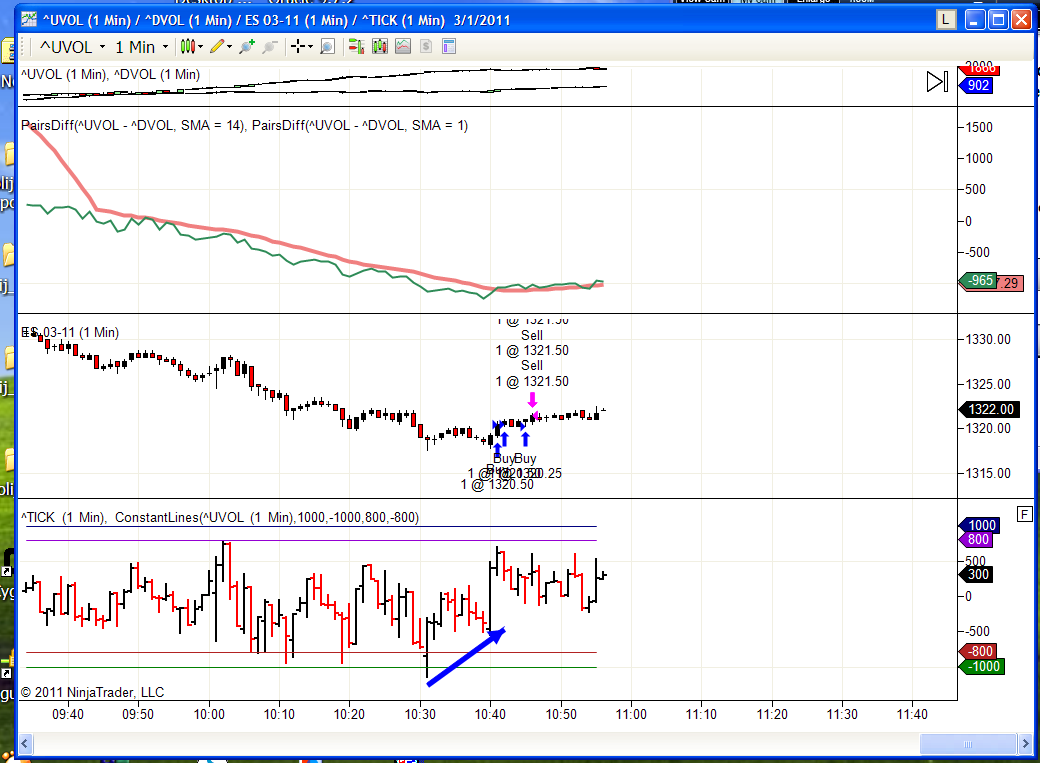Click the Zoom In magnifier icon
Image resolution: width=1040 pixels, height=763 pixels.
[247, 46]
